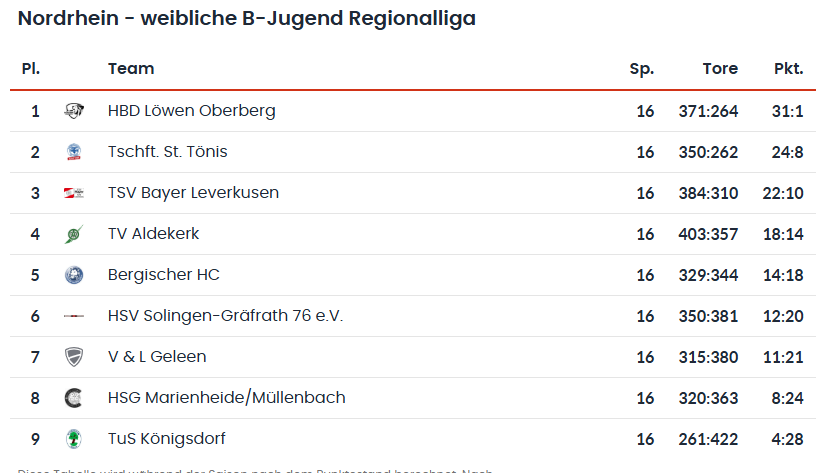
Task: Open the HSG Marienheide/Müllenbach team link
Action: pyautogui.click(x=226, y=398)
